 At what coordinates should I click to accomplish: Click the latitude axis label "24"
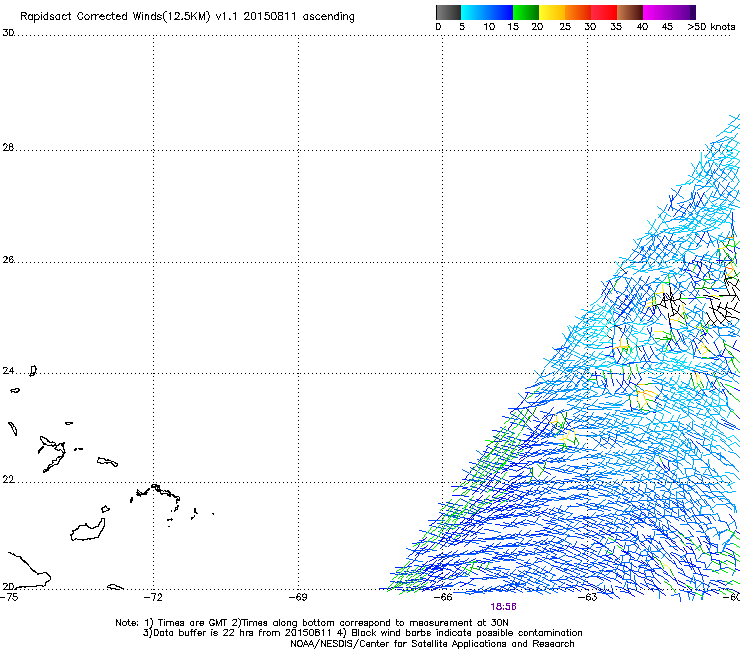(8, 371)
